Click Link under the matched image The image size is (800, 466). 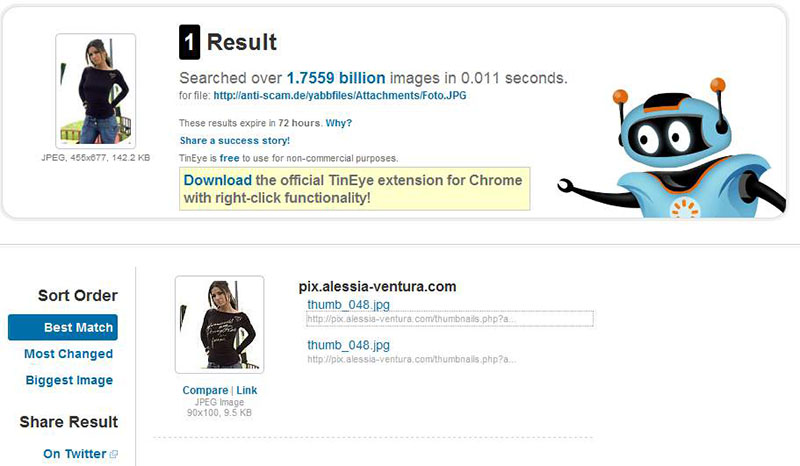click(246, 390)
